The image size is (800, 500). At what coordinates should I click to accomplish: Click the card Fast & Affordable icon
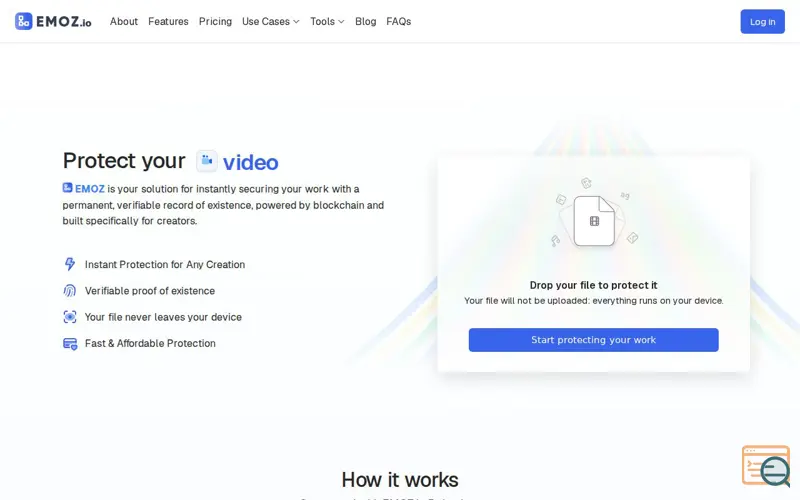click(70, 344)
